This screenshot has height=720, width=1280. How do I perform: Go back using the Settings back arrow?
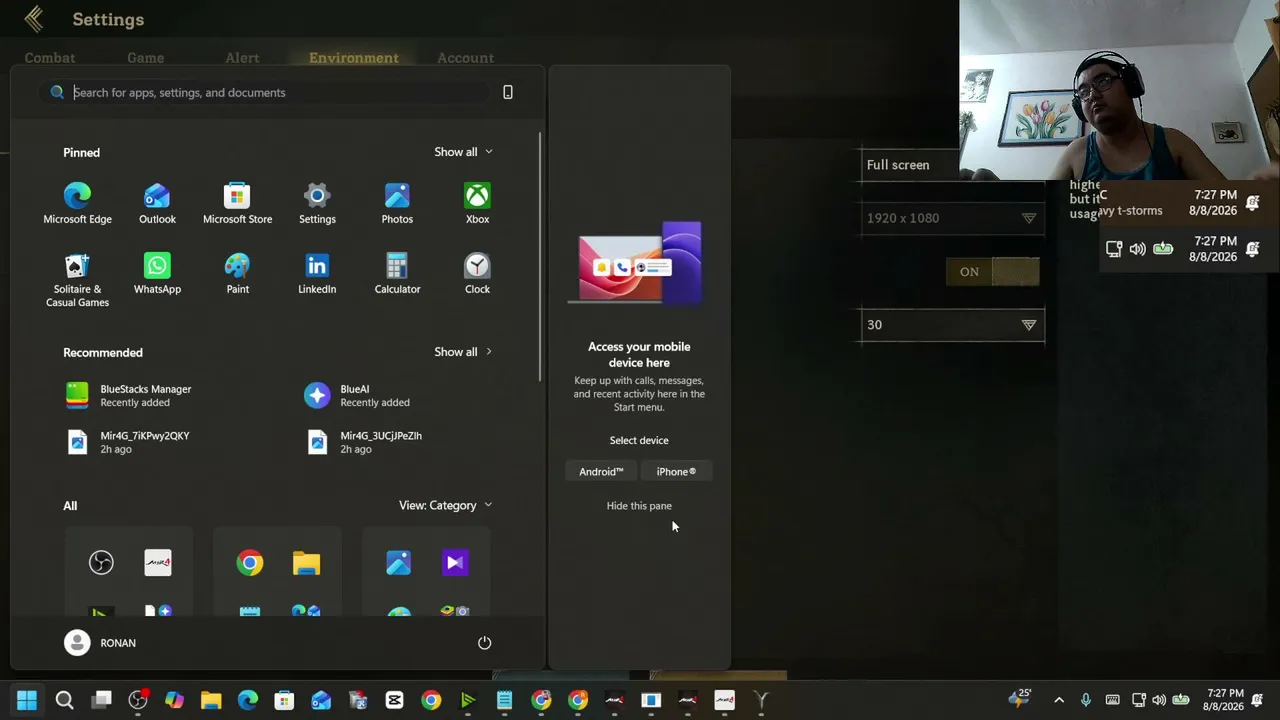pyautogui.click(x=34, y=19)
